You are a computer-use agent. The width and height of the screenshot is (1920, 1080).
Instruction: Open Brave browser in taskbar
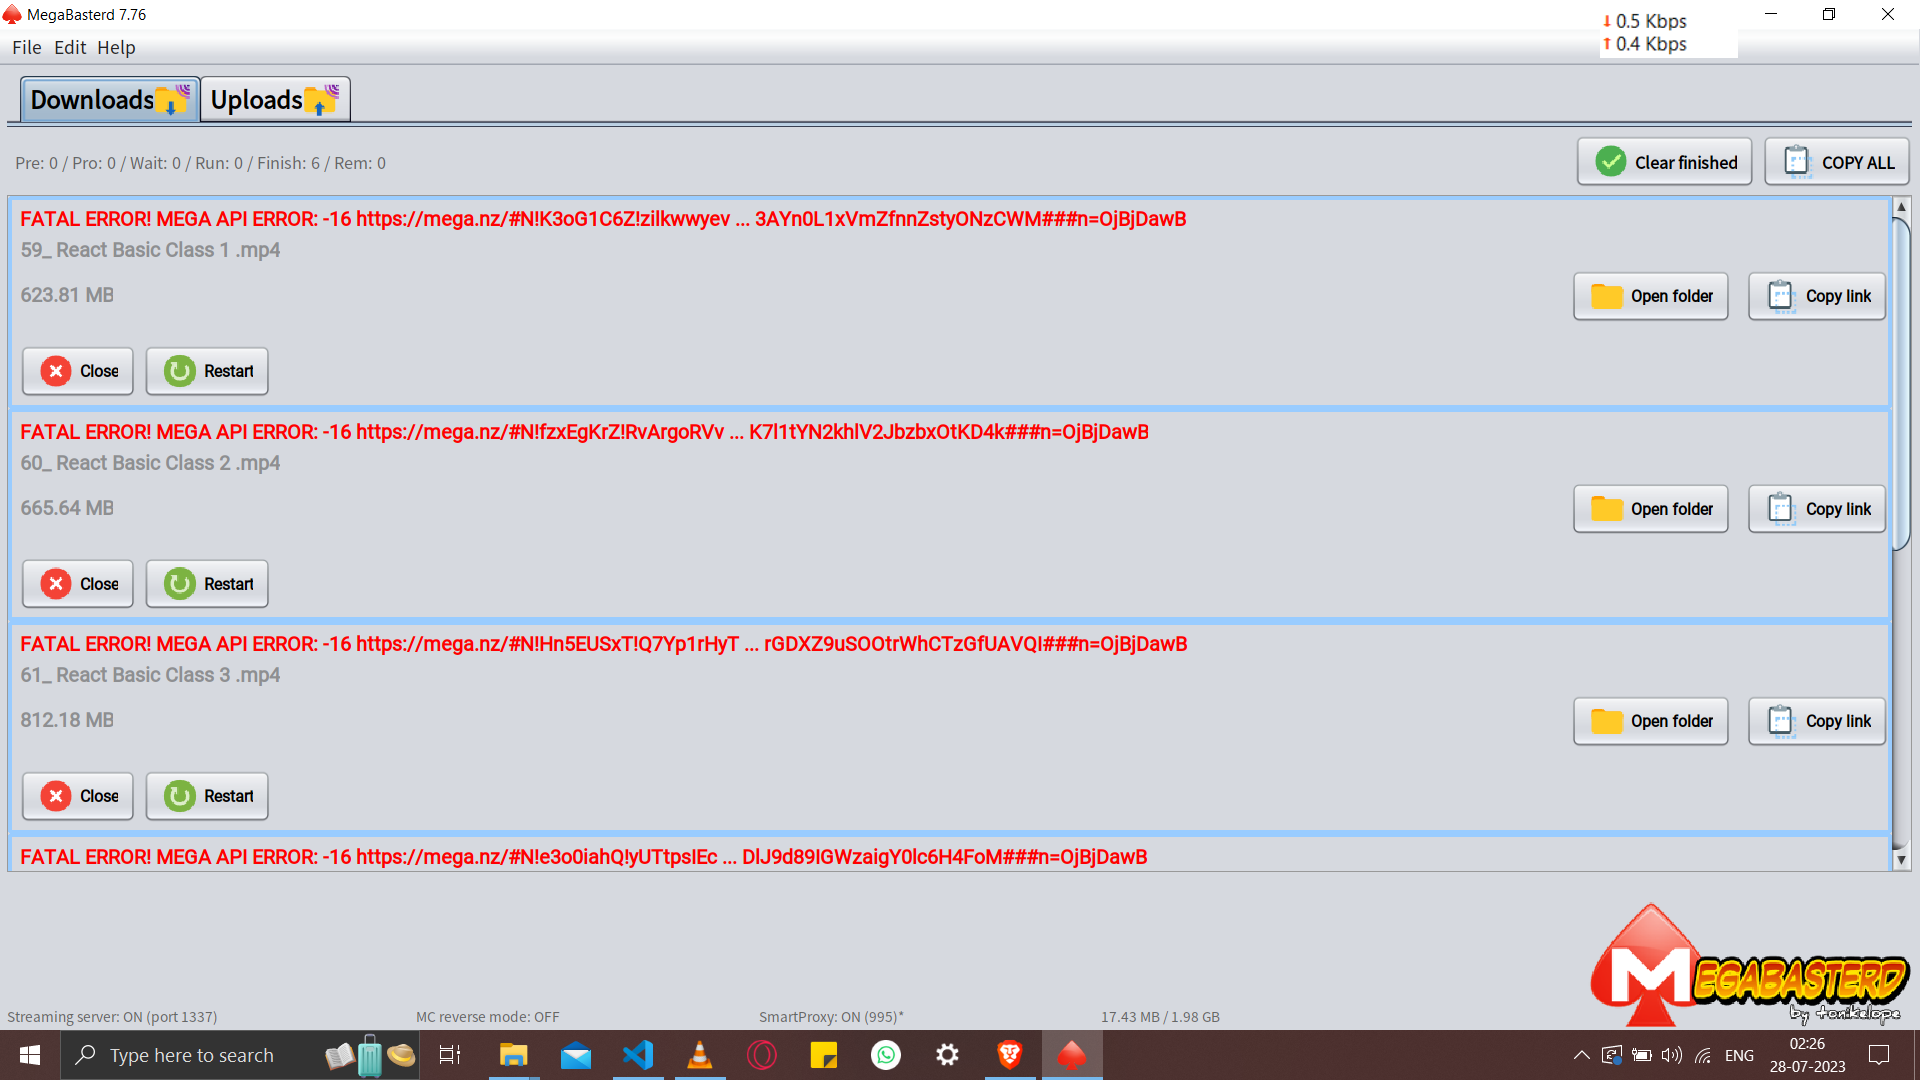[1009, 1055]
